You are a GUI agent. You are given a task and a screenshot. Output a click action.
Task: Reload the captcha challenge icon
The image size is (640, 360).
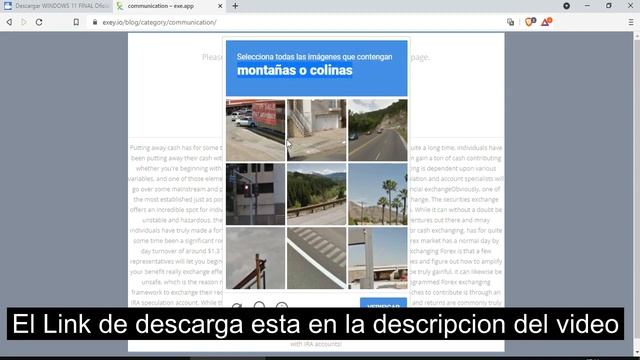point(237,305)
